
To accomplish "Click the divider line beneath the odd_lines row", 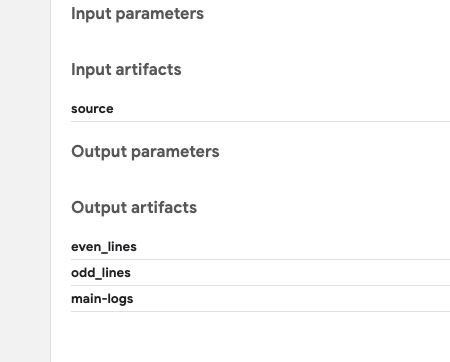I will point(260,285).
